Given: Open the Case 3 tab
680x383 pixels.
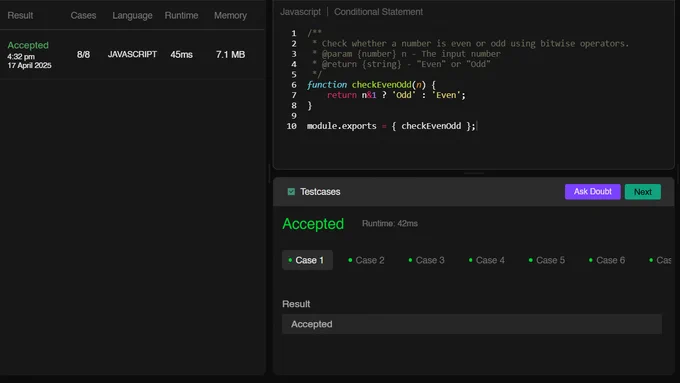Looking at the screenshot, I should point(427,260).
